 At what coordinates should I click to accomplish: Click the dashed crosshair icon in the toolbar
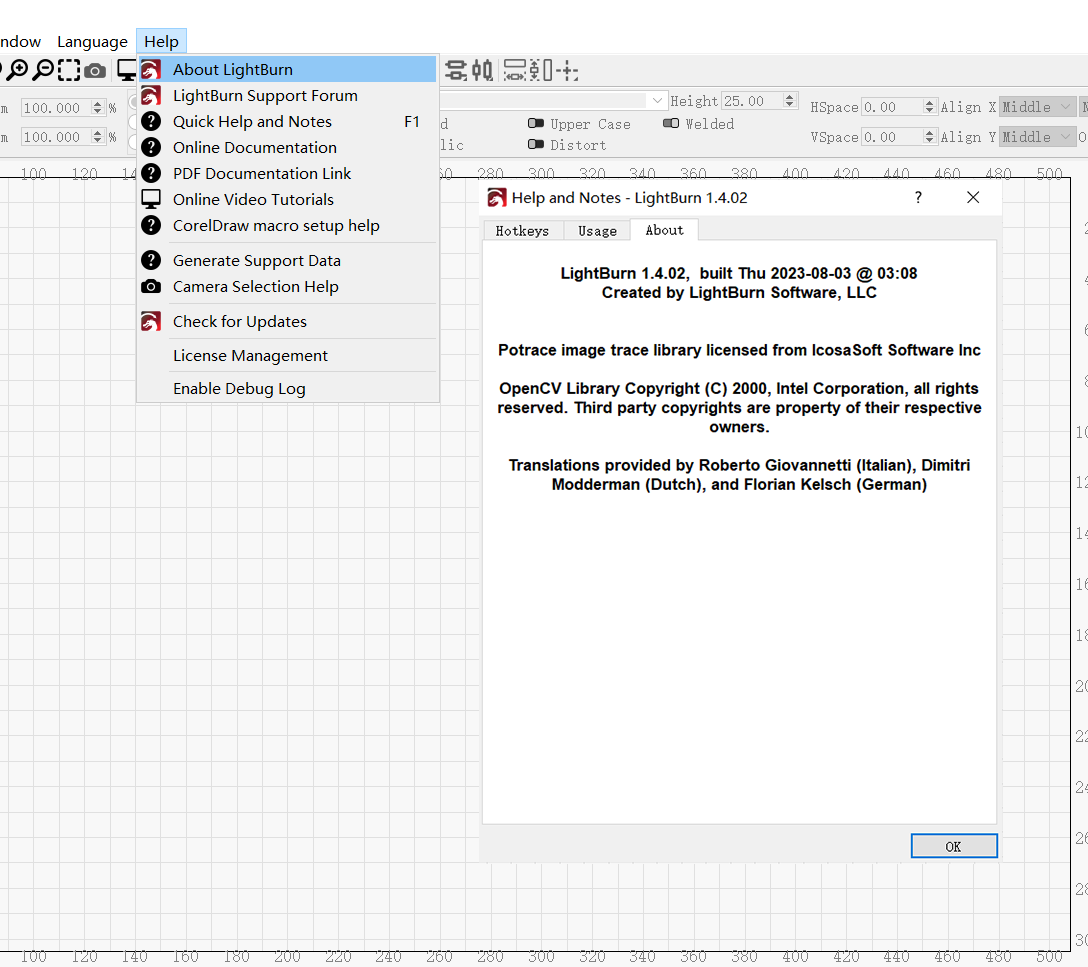pyautogui.click(x=567, y=70)
